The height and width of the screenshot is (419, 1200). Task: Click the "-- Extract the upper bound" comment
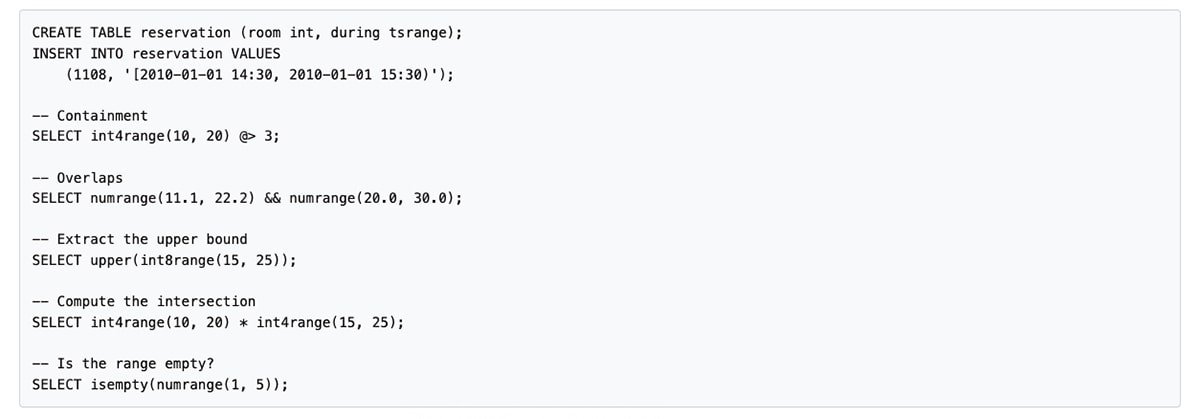click(140, 240)
